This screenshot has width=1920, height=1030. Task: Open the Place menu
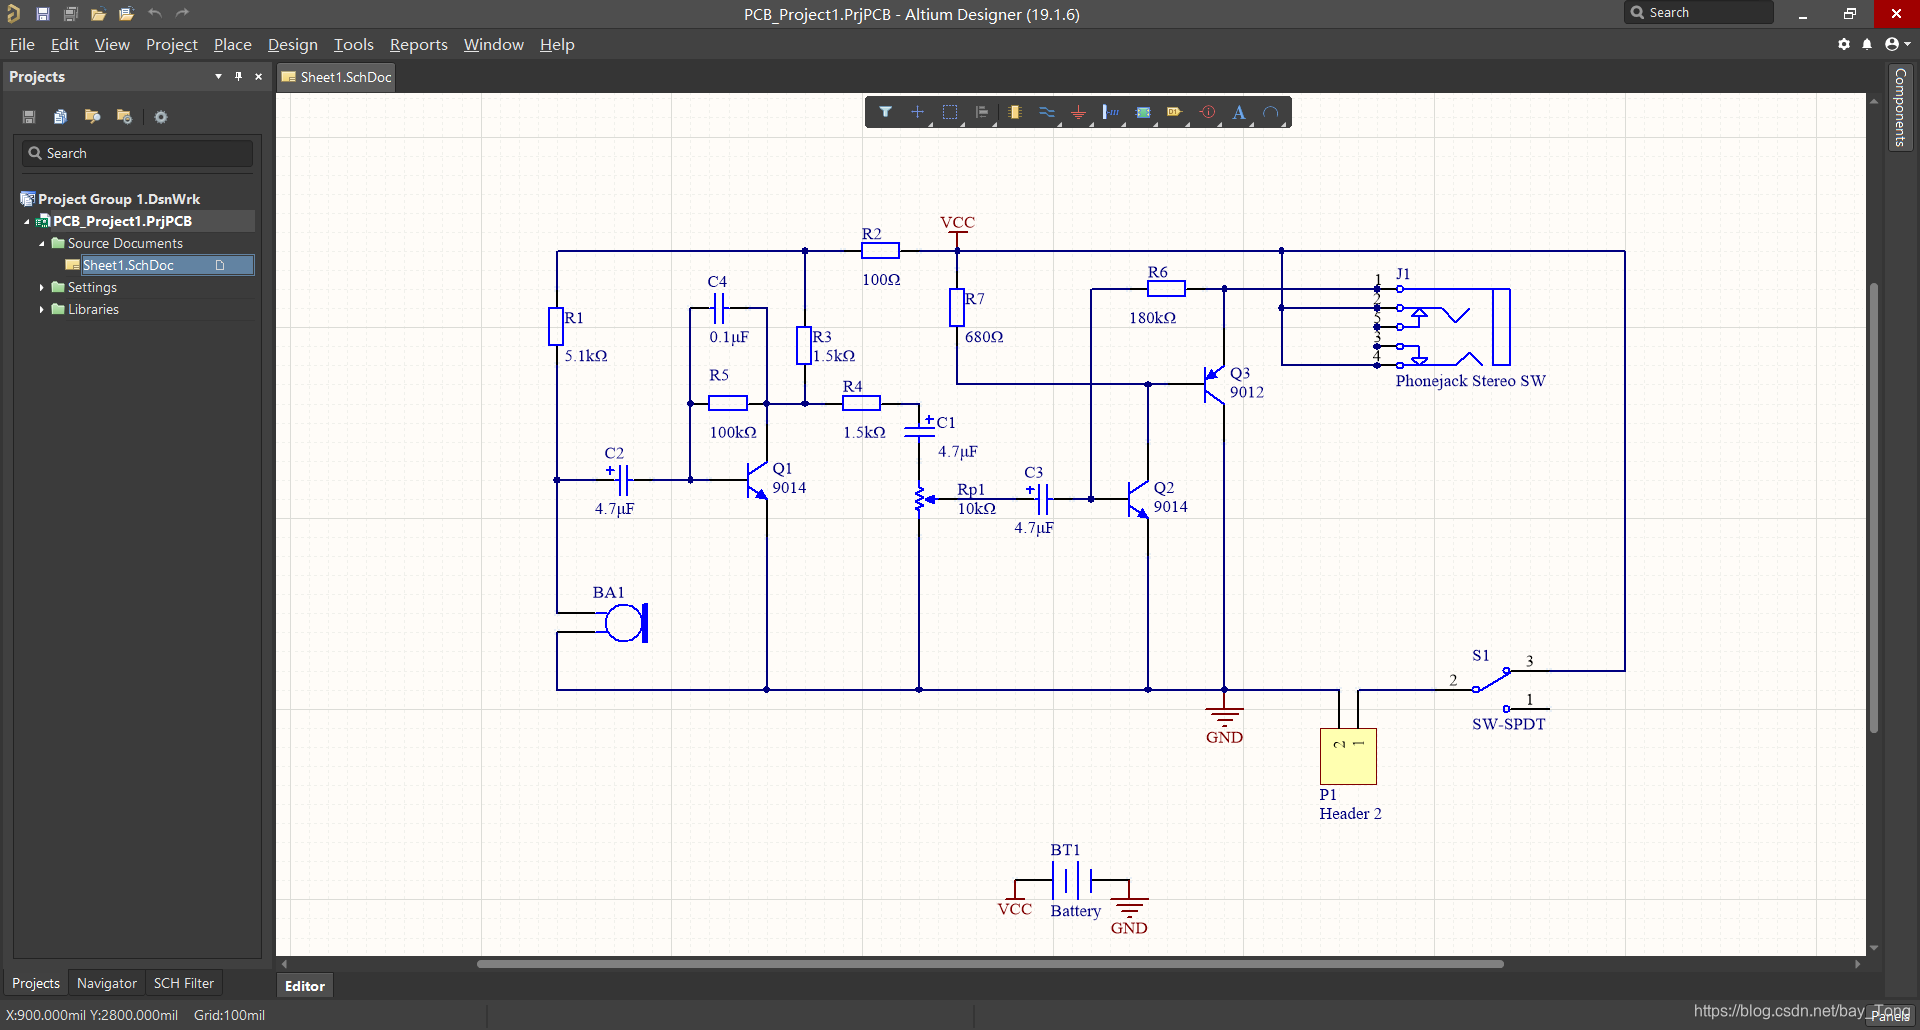point(233,45)
